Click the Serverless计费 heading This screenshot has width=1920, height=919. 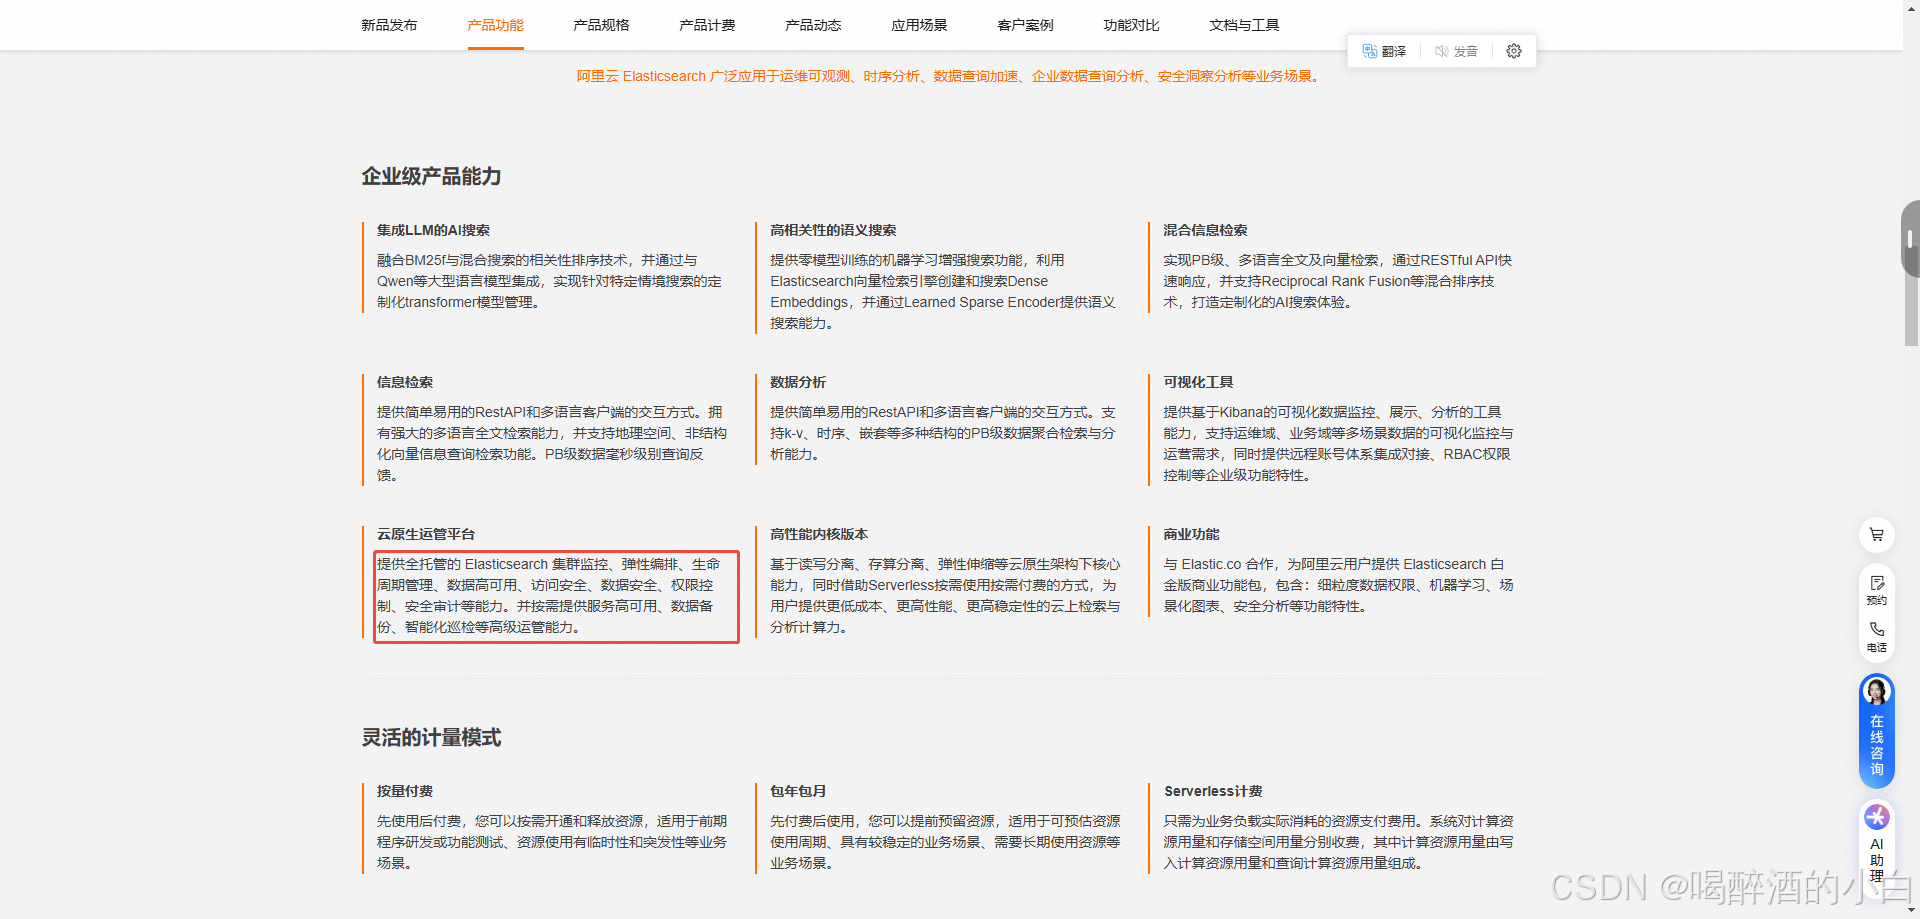1213,791
